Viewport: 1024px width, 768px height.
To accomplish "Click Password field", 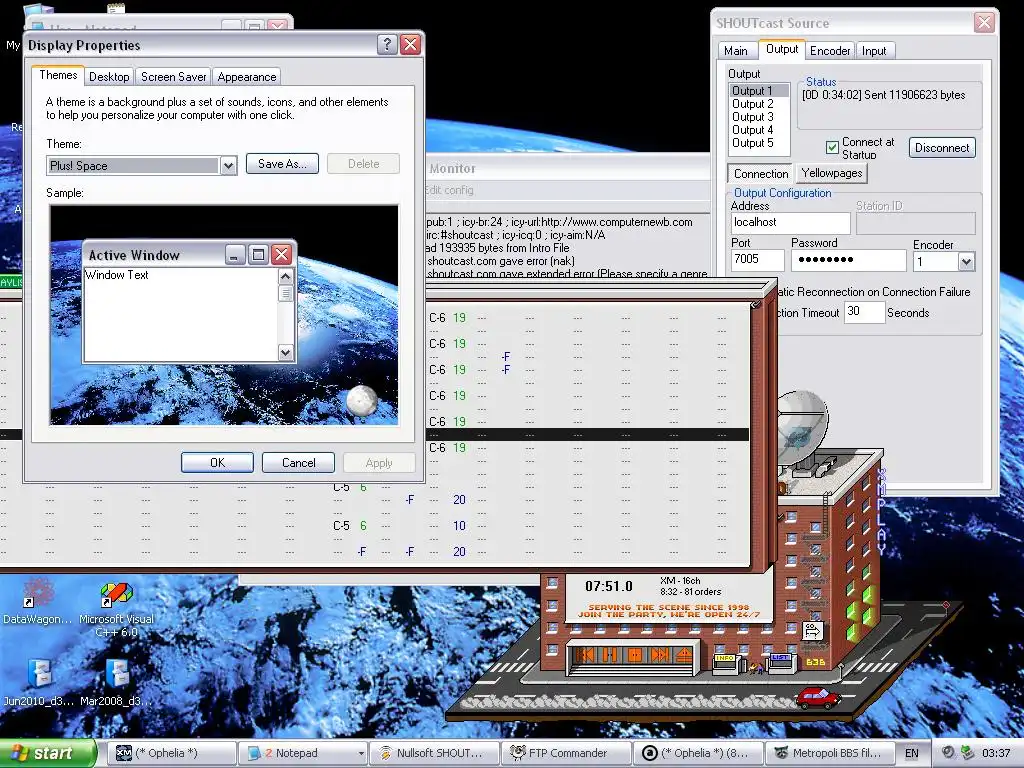I will (x=848, y=260).
